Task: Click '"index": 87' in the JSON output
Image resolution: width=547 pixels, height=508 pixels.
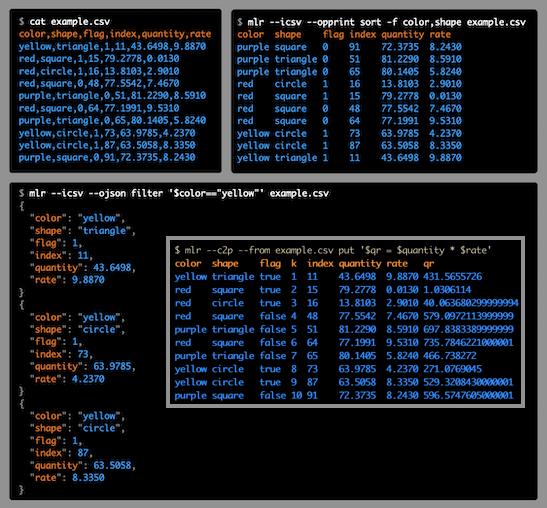Action: [x=61, y=453]
